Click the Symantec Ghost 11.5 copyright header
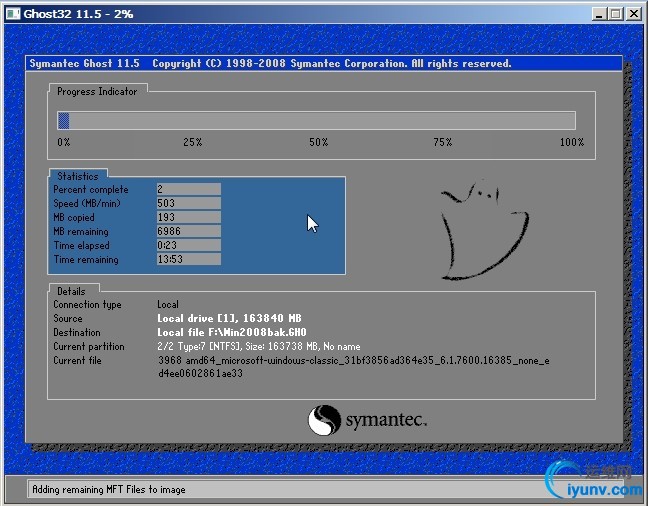Image resolution: width=648 pixels, height=506 pixels. 270,63
